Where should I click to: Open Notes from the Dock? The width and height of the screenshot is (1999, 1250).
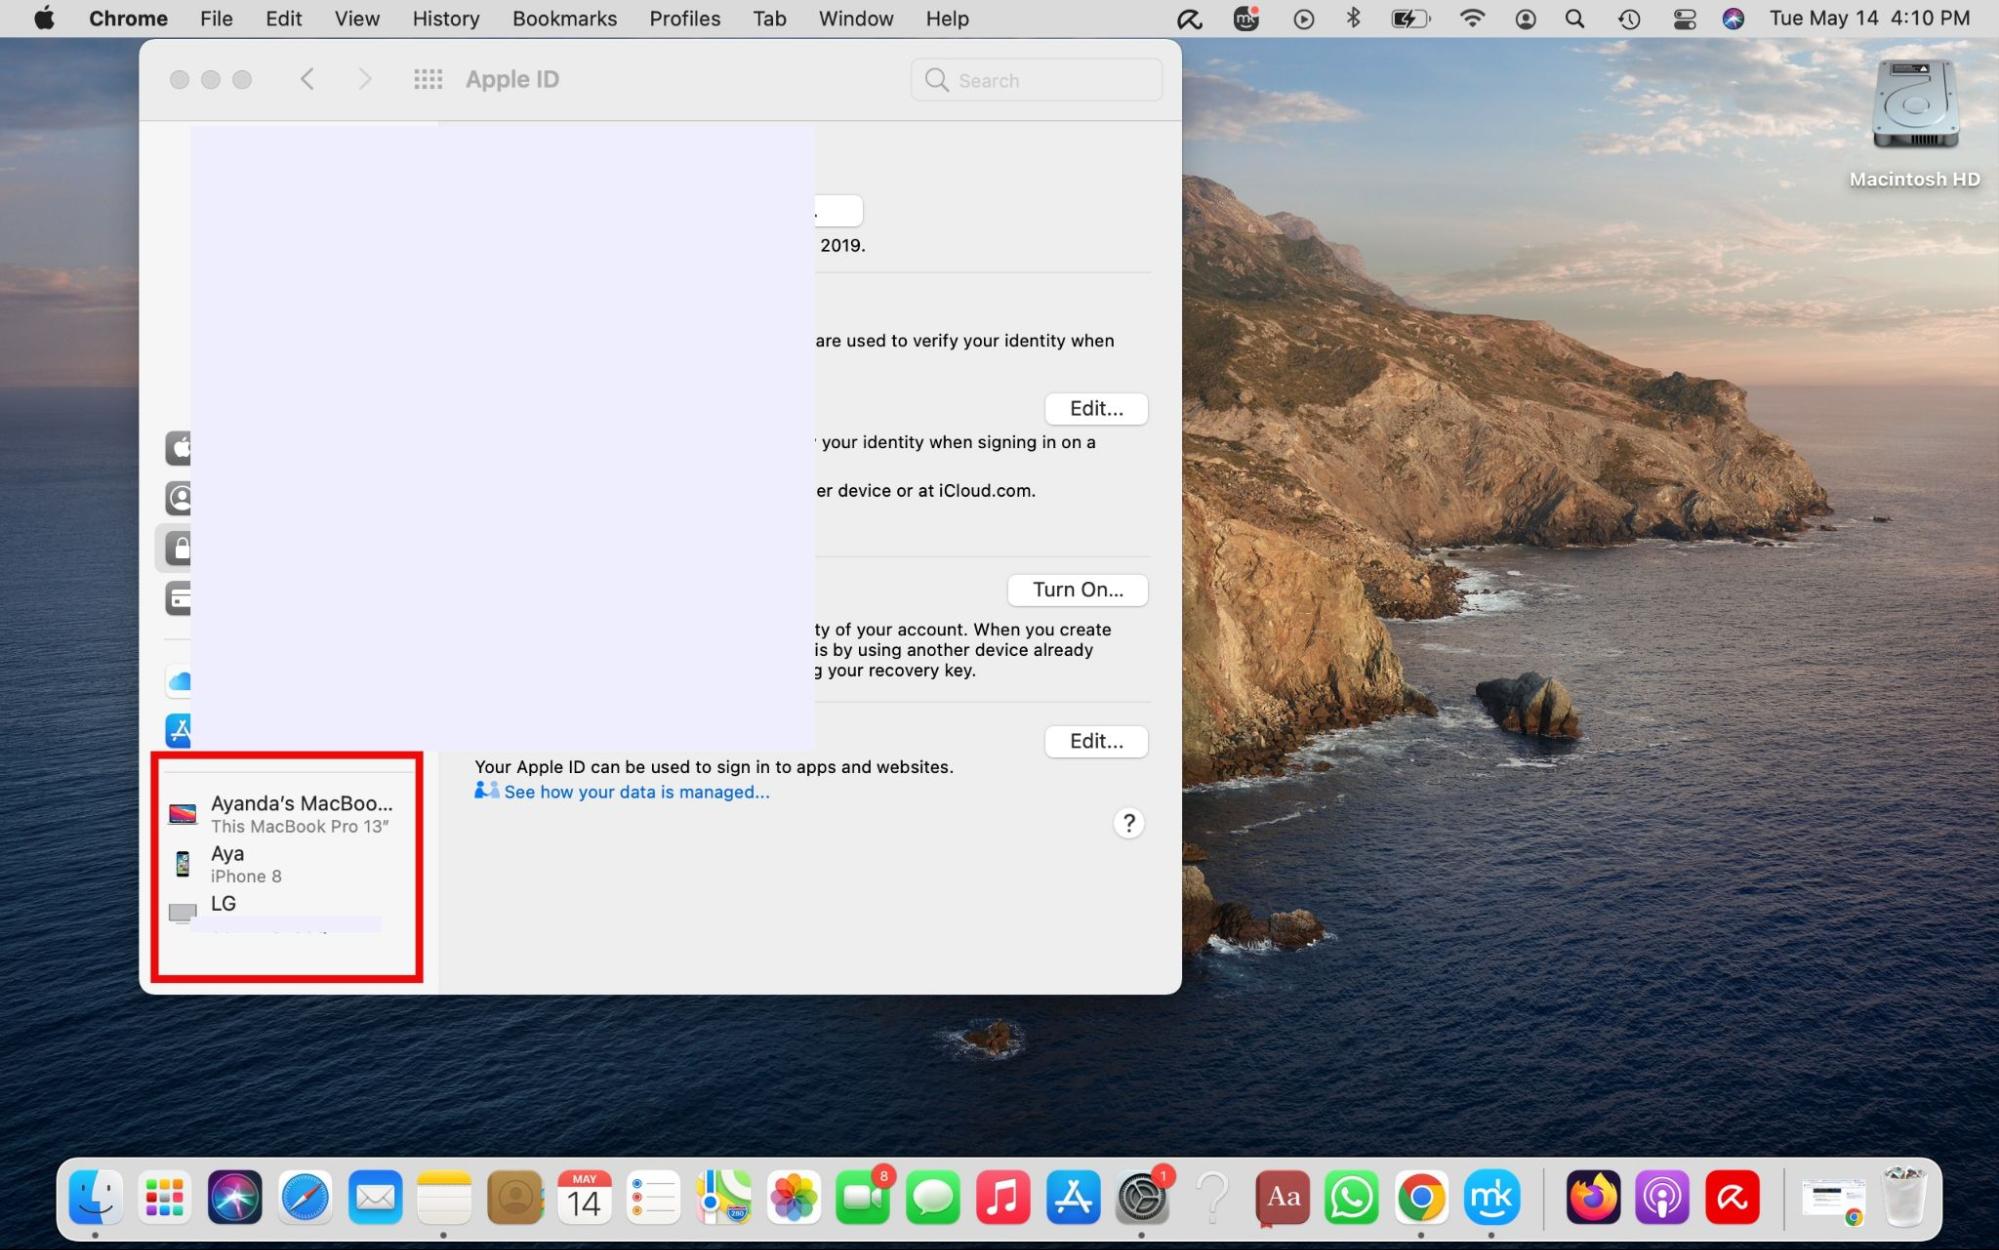point(444,1197)
